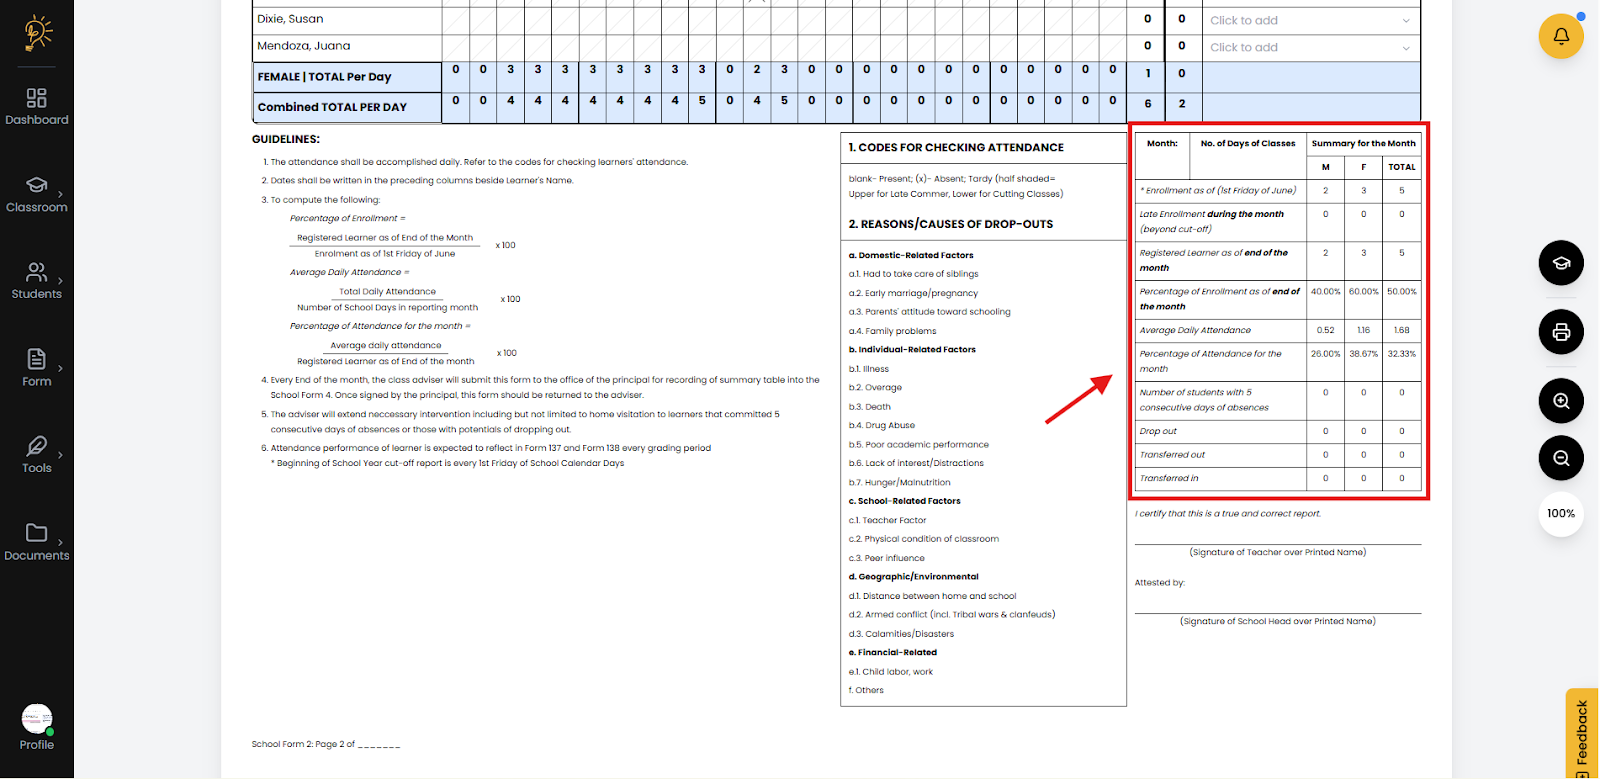The width and height of the screenshot is (1600, 779).
Task: Zoom in on the document
Action: click(1560, 401)
